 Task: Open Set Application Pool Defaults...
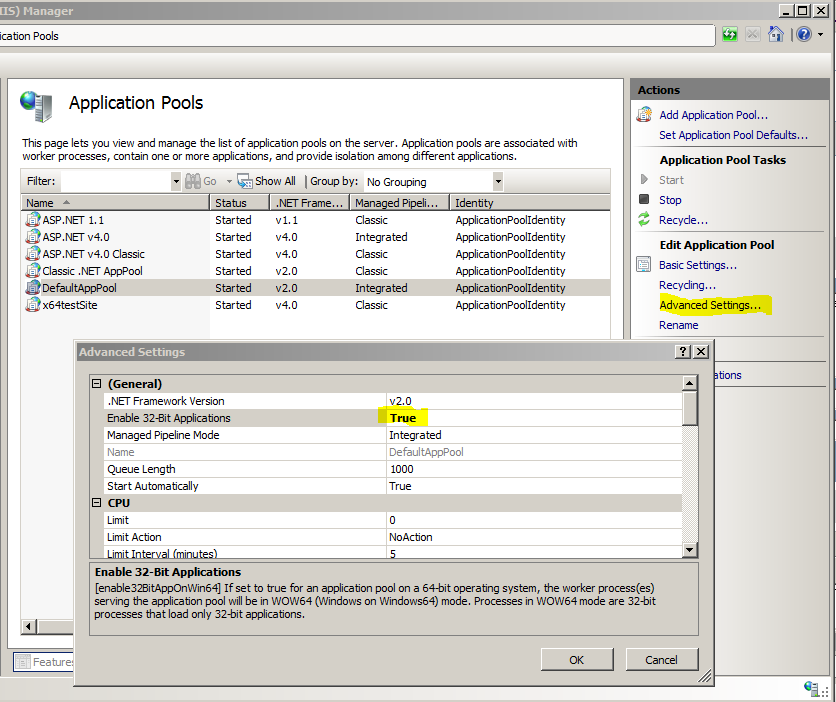point(733,135)
